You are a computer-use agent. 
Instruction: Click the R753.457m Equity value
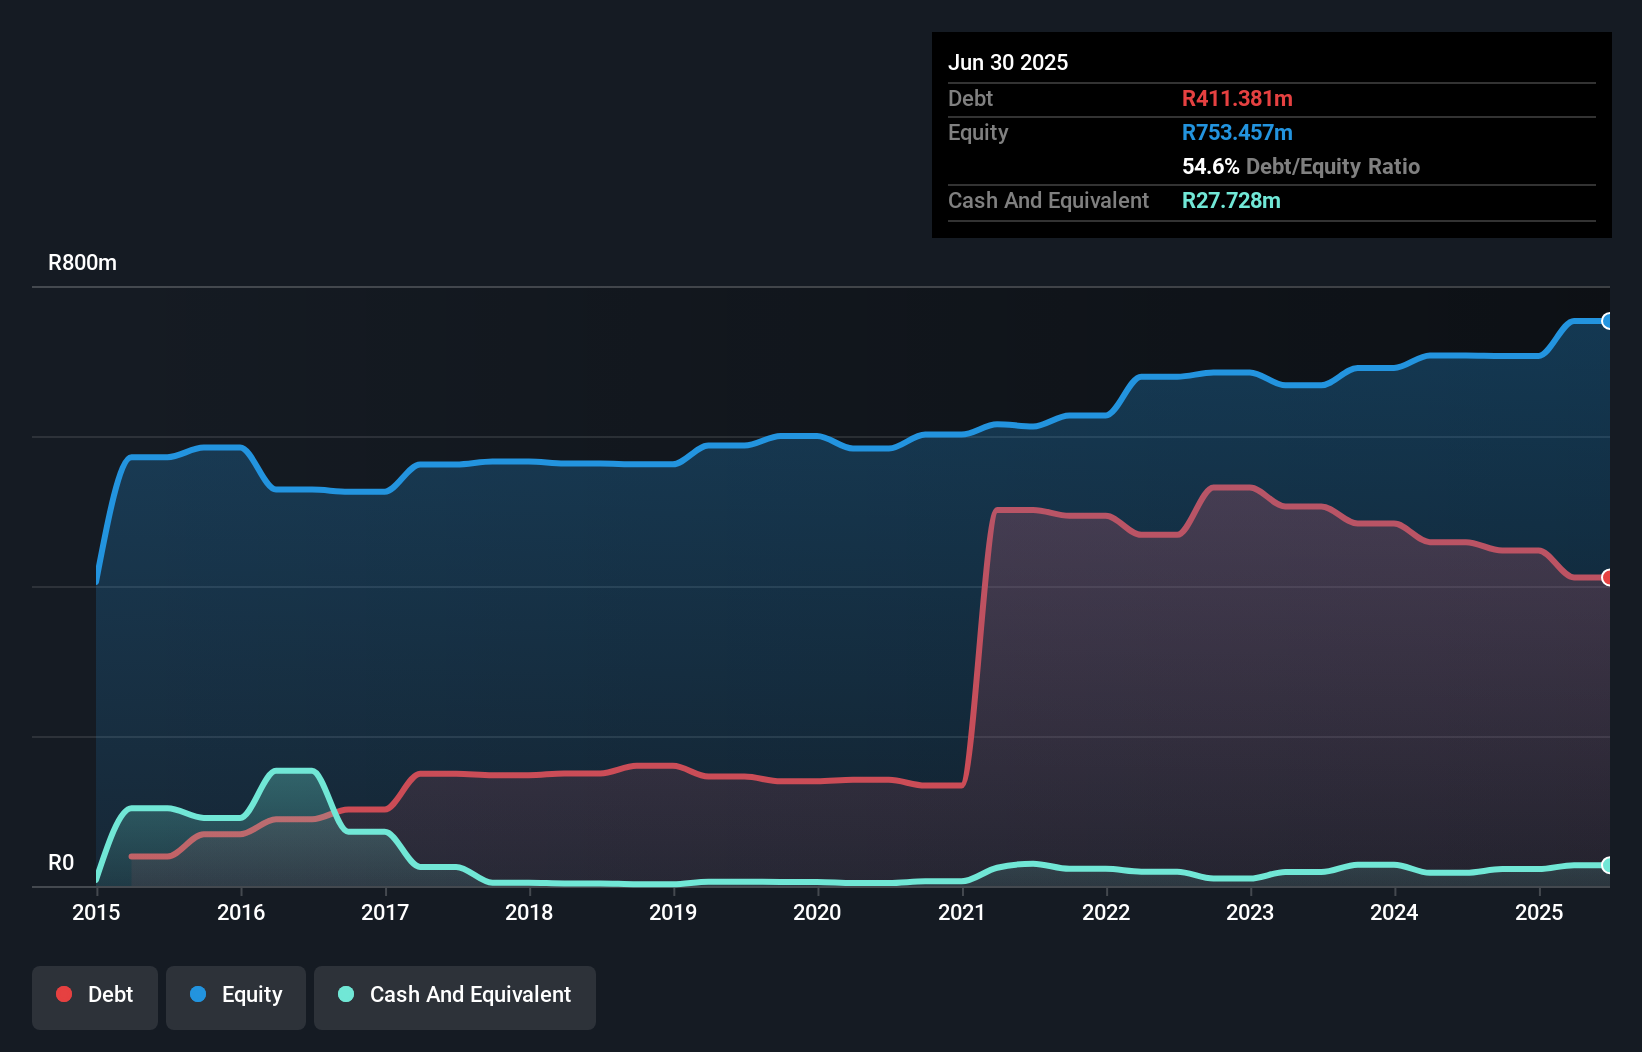(x=1237, y=132)
